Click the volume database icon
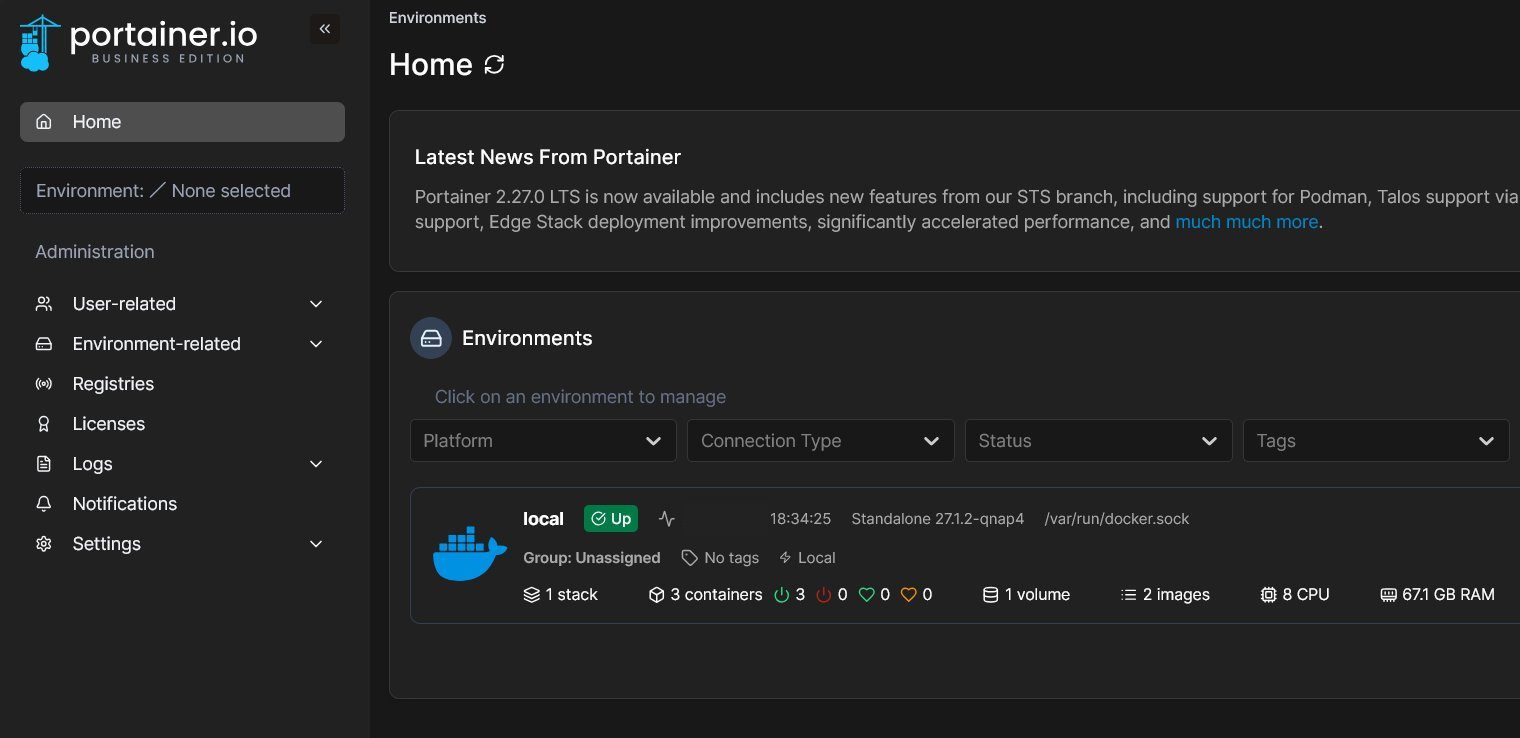The image size is (1520, 738). (x=991, y=594)
